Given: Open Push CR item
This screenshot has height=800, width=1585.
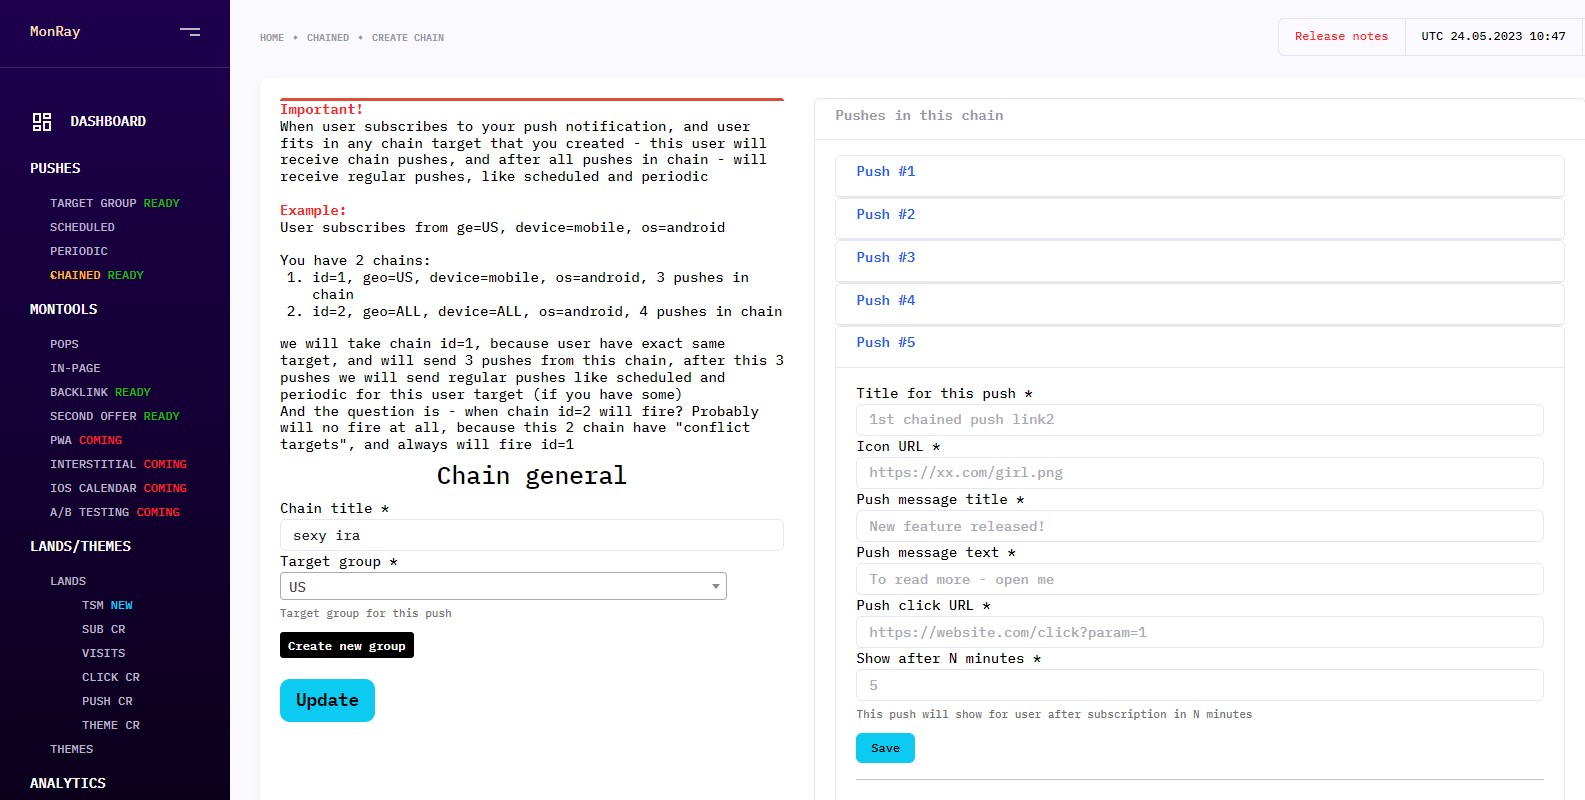Looking at the screenshot, I should [x=107, y=701].
